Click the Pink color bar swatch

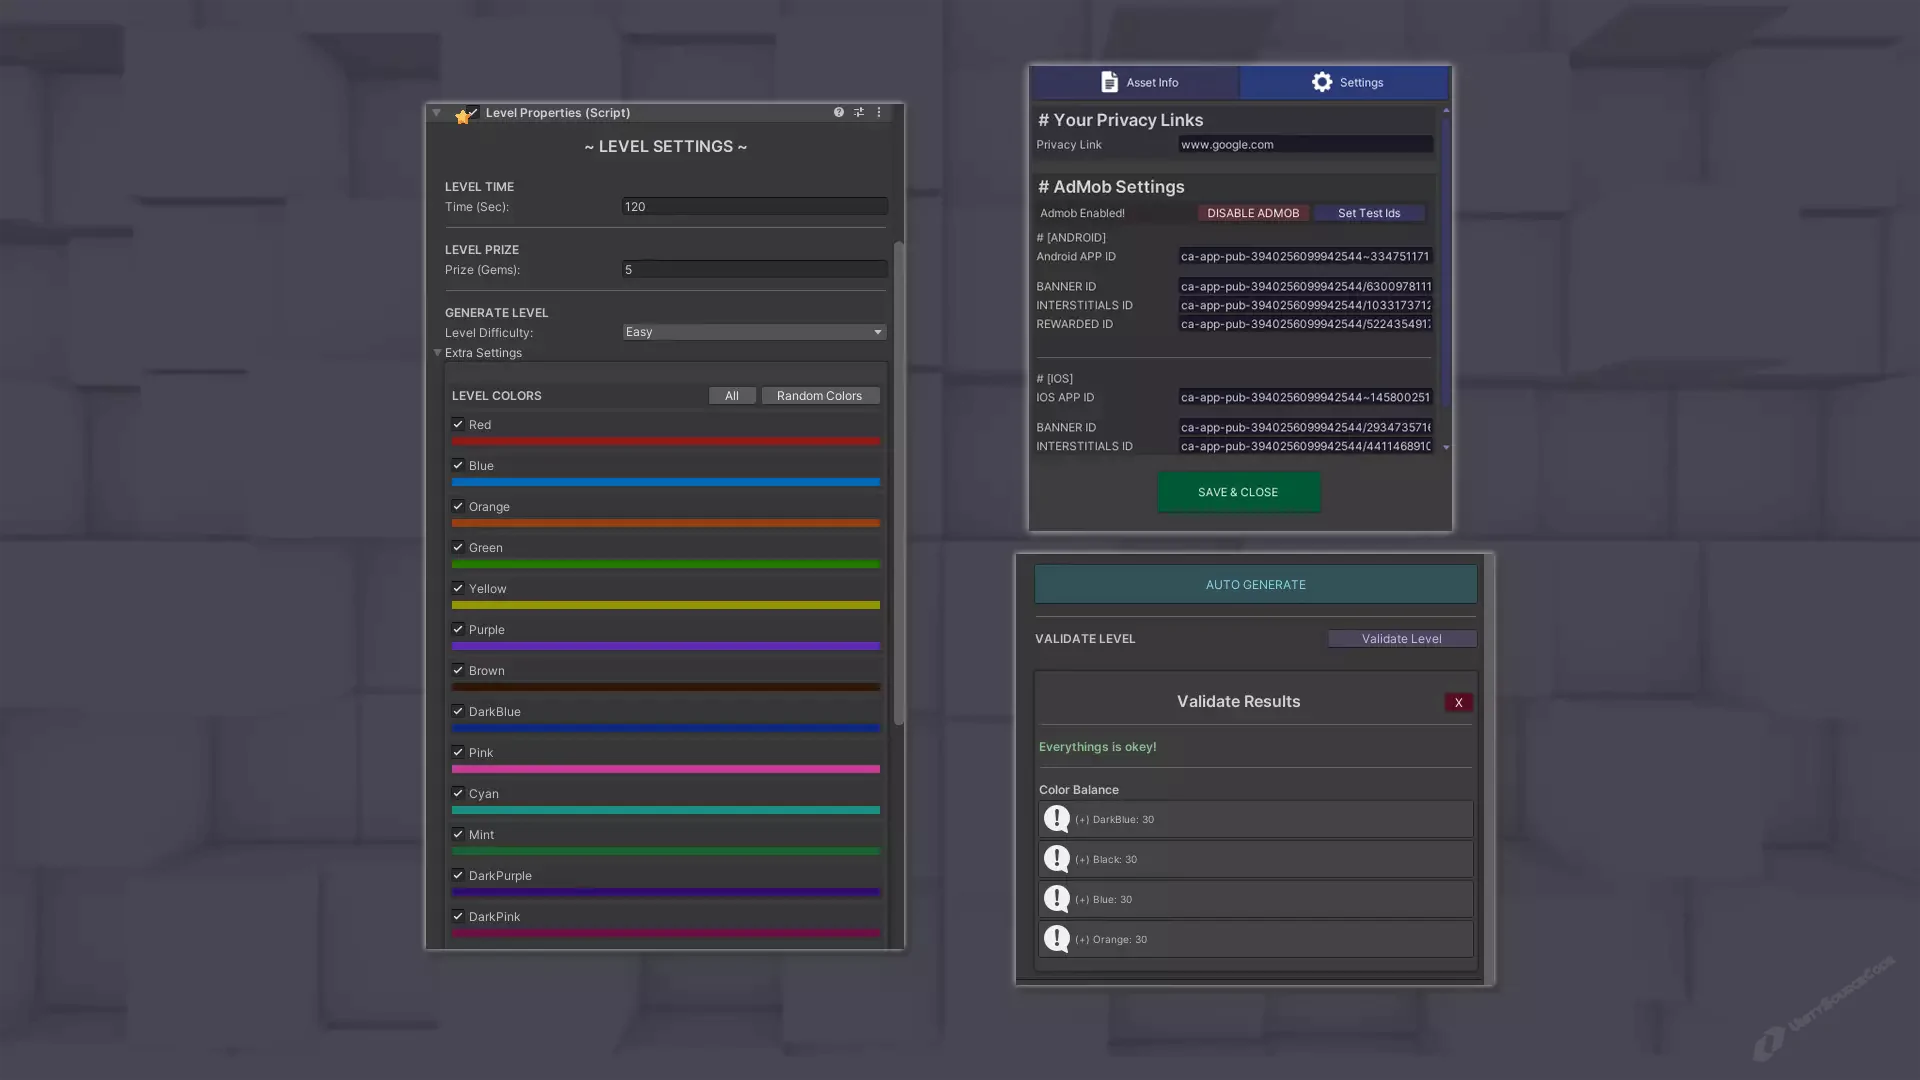(x=665, y=769)
